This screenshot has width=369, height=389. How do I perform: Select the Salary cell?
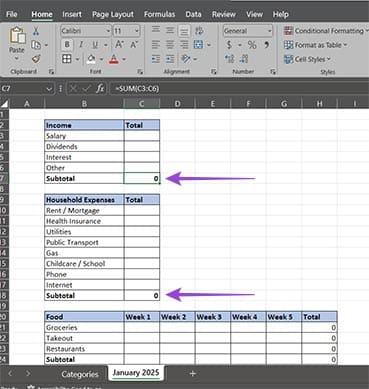pyautogui.click(x=84, y=136)
